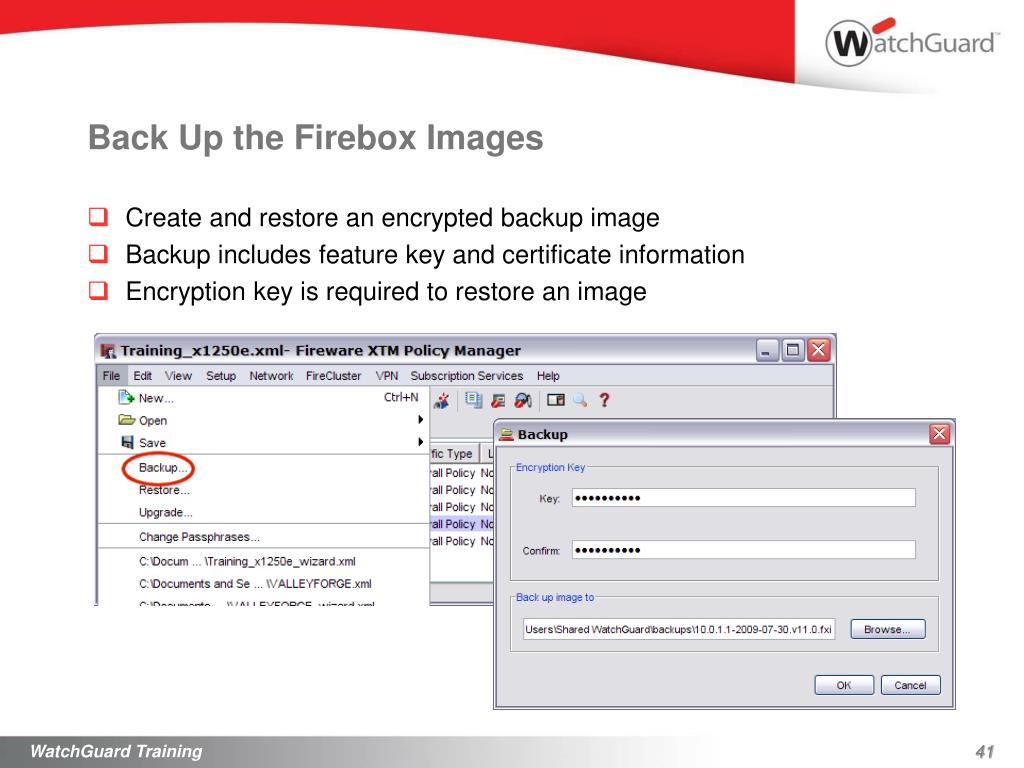Choose New... in the File menu
This screenshot has width=1024, height=768.
[x=263, y=398]
